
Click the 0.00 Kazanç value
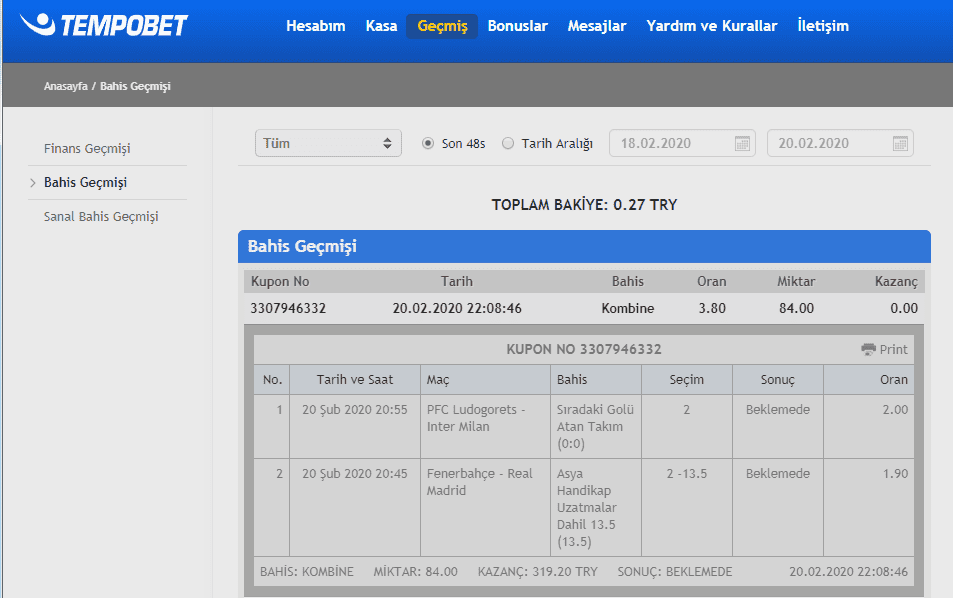904,308
